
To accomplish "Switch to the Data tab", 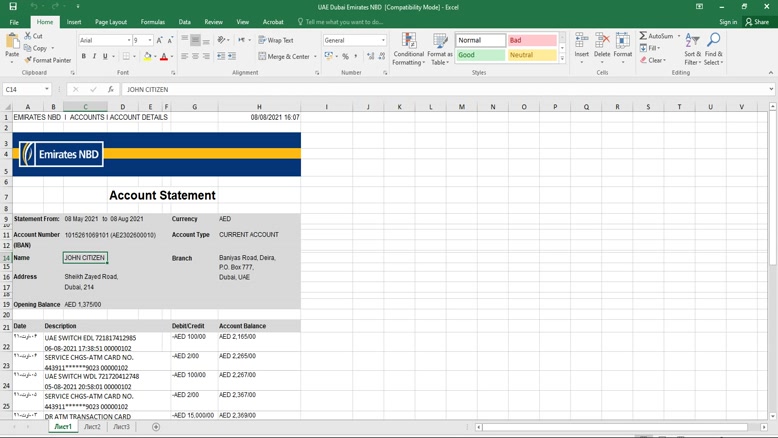I will [x=185, y=22].
